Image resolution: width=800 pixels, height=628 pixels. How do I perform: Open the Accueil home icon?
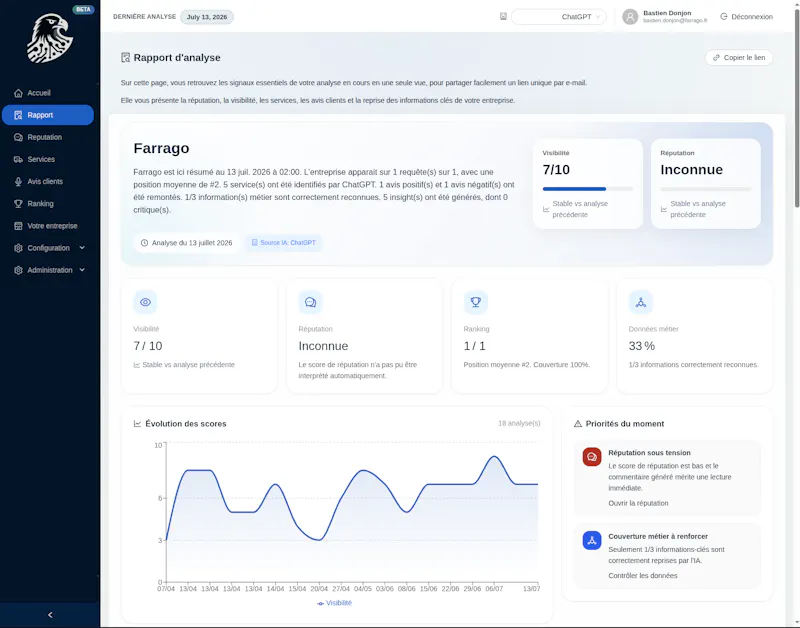tap(18, 93)
